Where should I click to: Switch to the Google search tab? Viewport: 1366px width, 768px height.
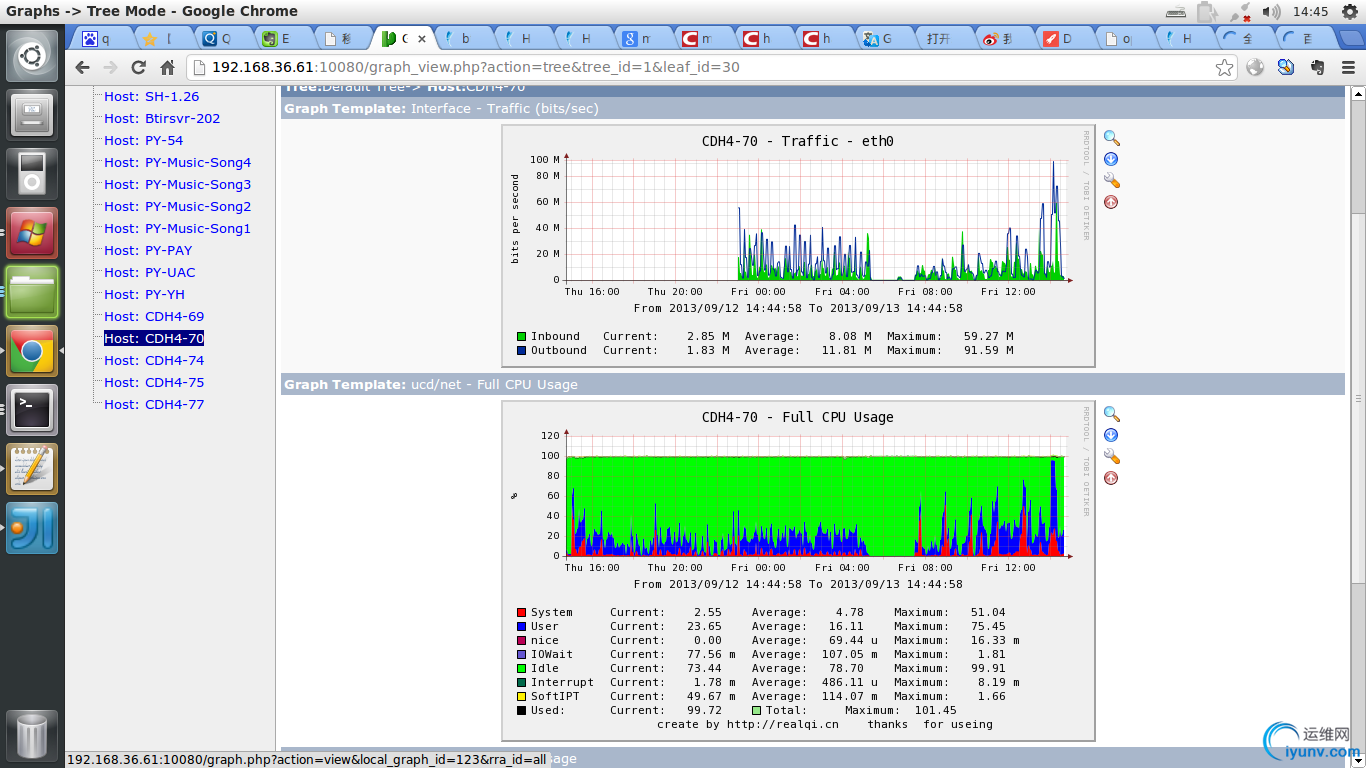(640, 39)
